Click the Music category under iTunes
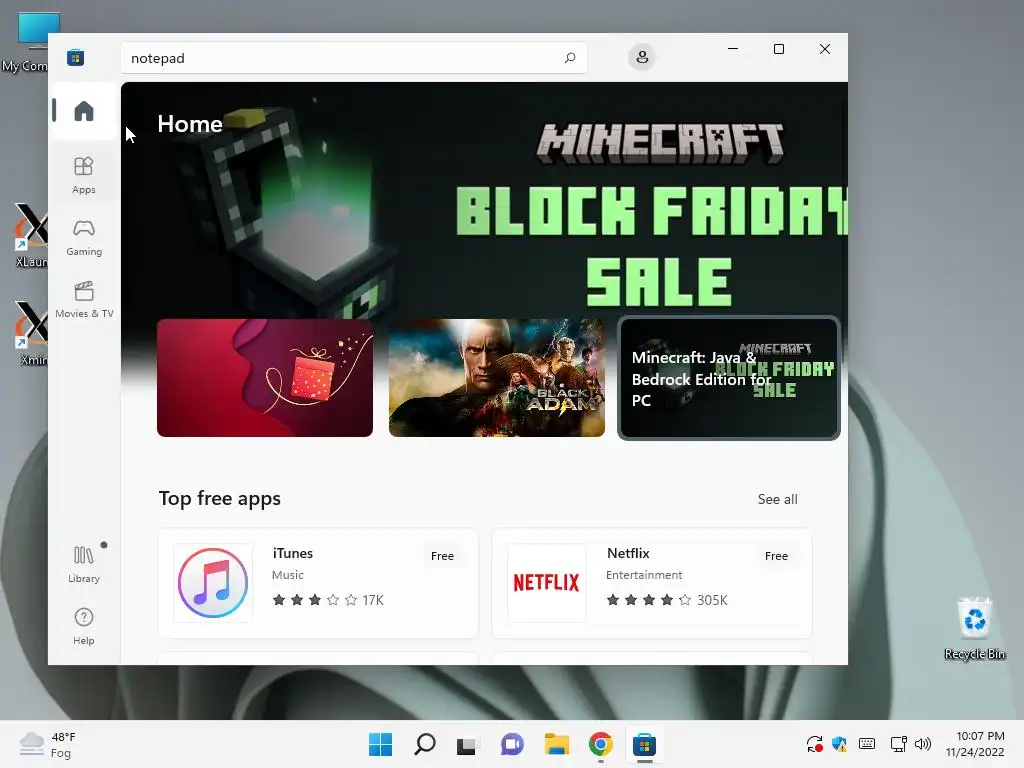 coord(288,575)
